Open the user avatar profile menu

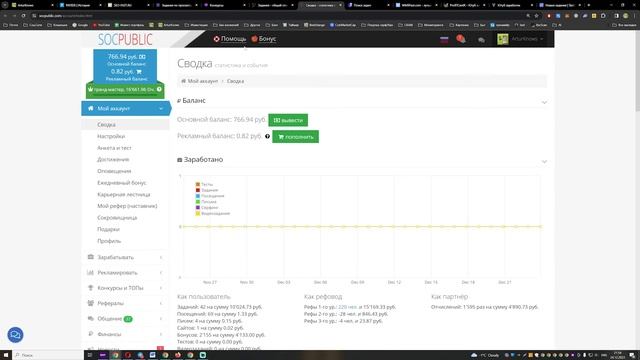[520, 39]
